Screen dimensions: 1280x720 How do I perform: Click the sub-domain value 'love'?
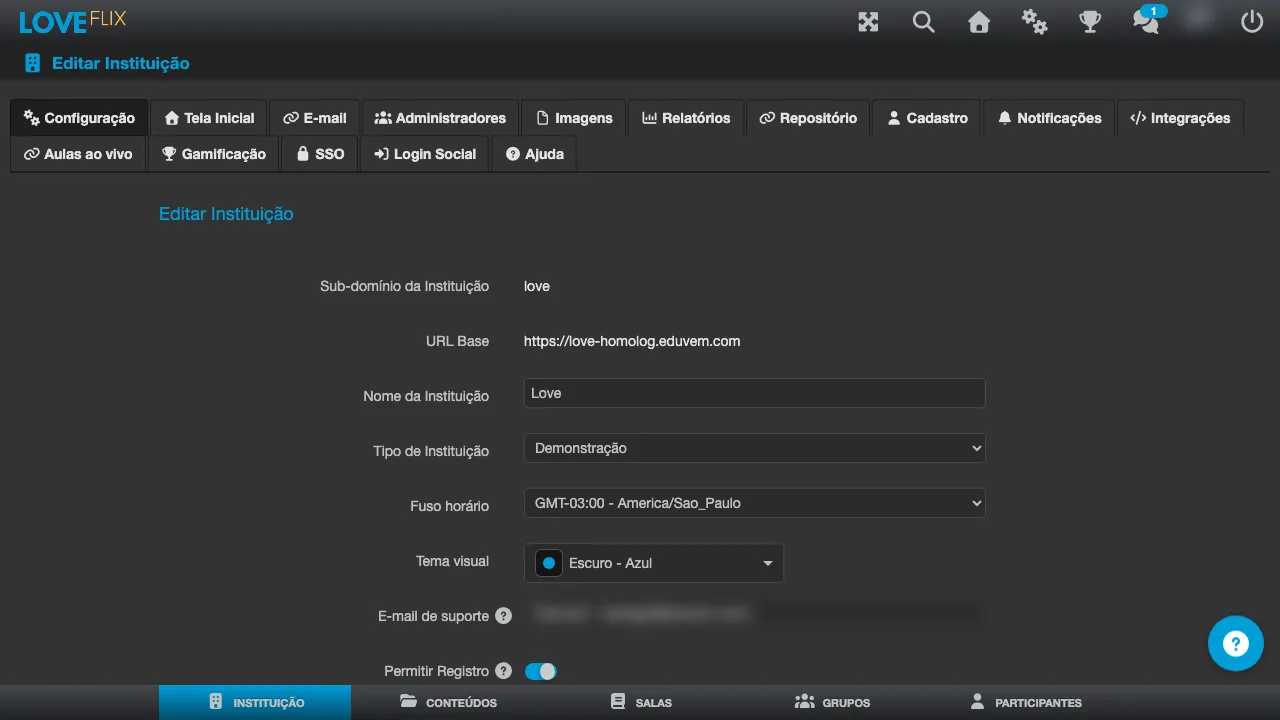pos(537,286)
